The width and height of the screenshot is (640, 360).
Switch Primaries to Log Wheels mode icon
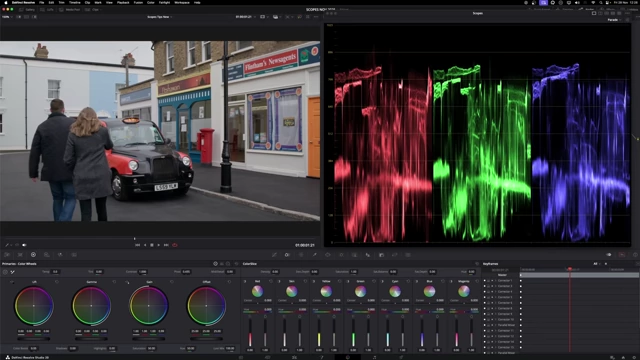pyautogui.click(x=228, y=264)
